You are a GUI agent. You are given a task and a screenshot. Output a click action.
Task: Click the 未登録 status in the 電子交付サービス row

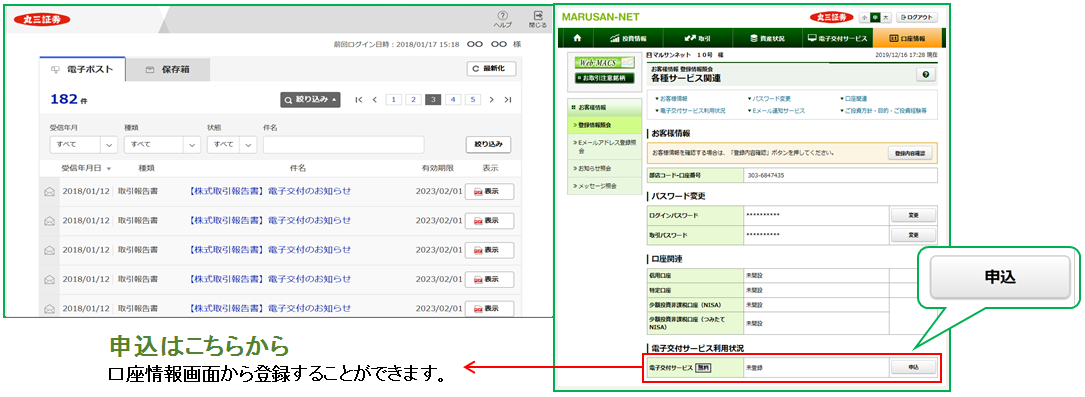(755, 367)
